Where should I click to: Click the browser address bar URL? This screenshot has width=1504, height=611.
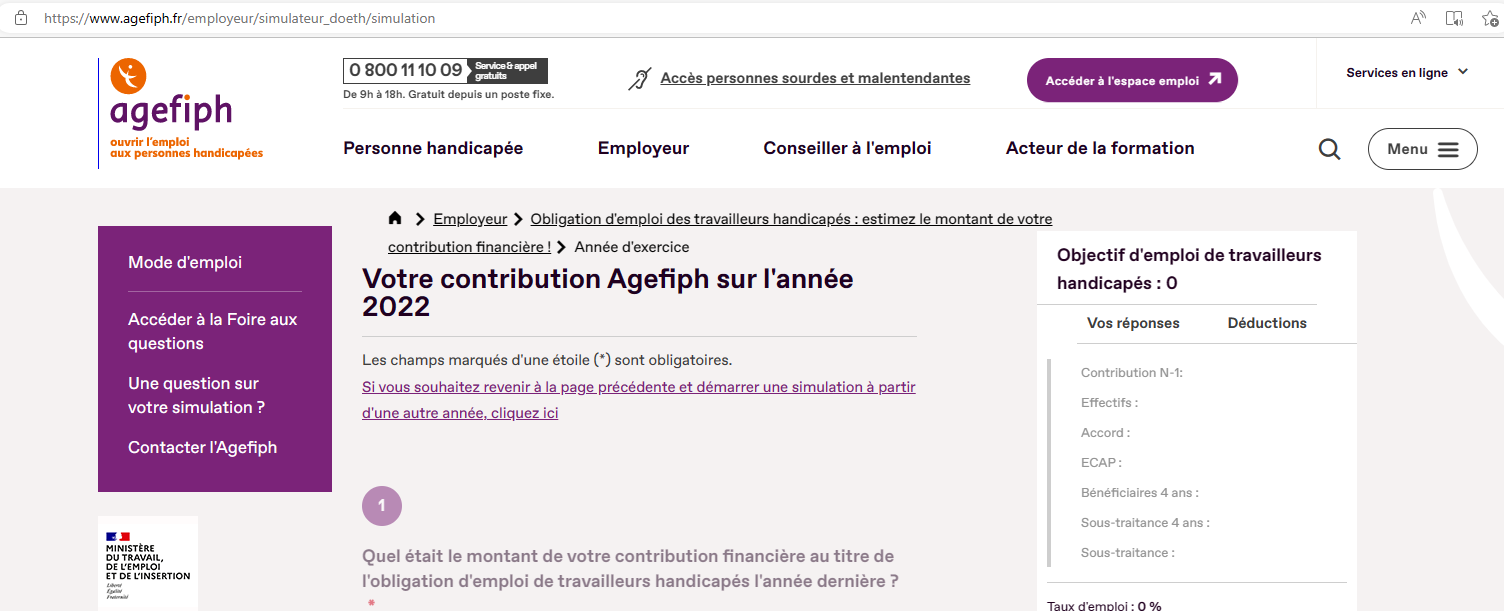pos(240,18)
